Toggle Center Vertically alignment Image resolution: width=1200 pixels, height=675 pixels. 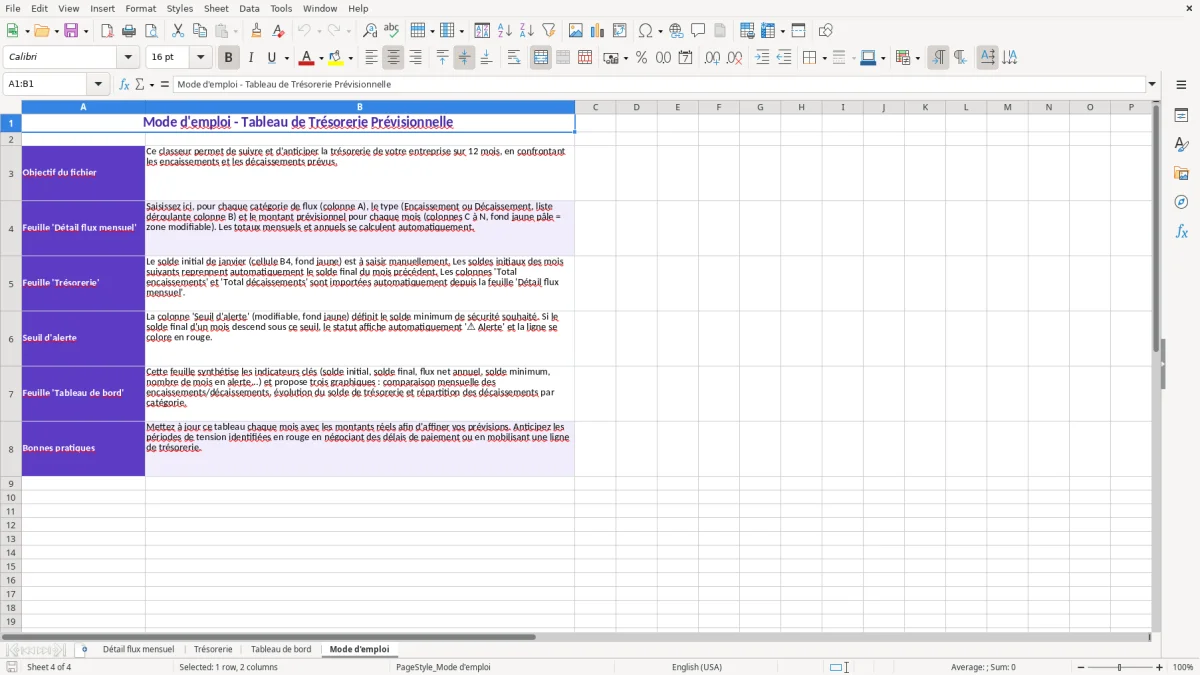coord(464,58)
